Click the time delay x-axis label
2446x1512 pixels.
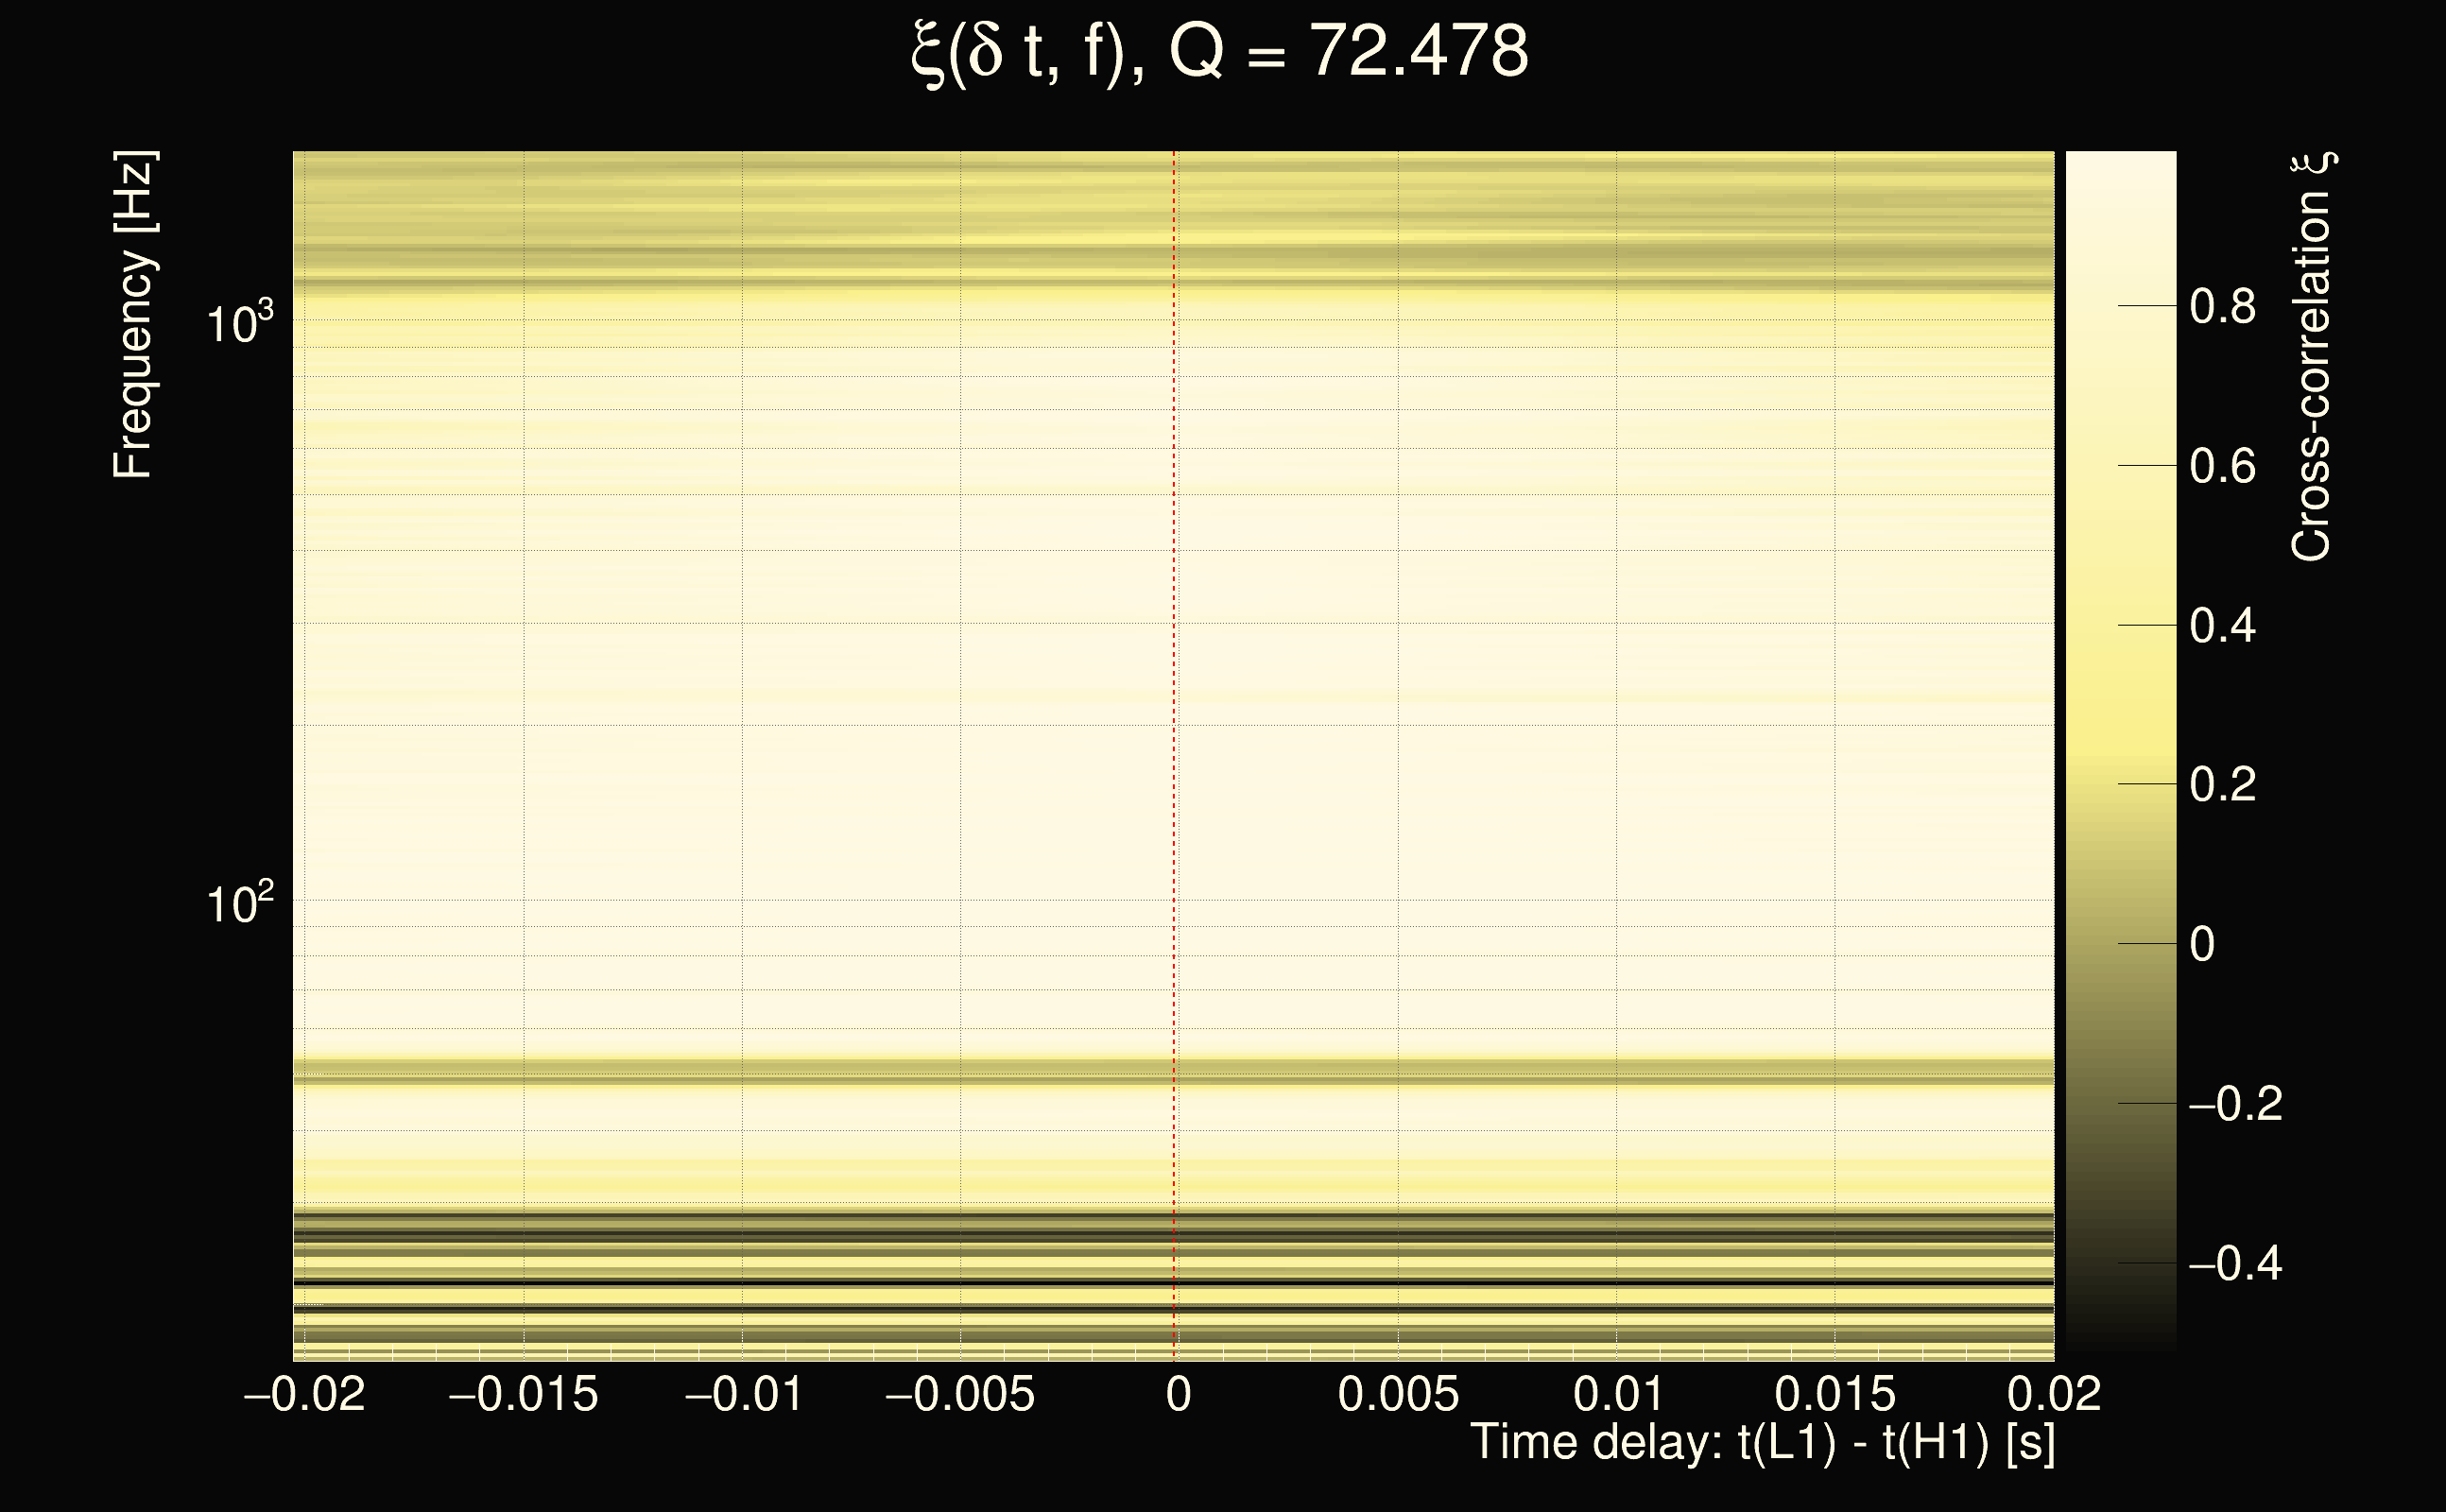[1762, 1443]
